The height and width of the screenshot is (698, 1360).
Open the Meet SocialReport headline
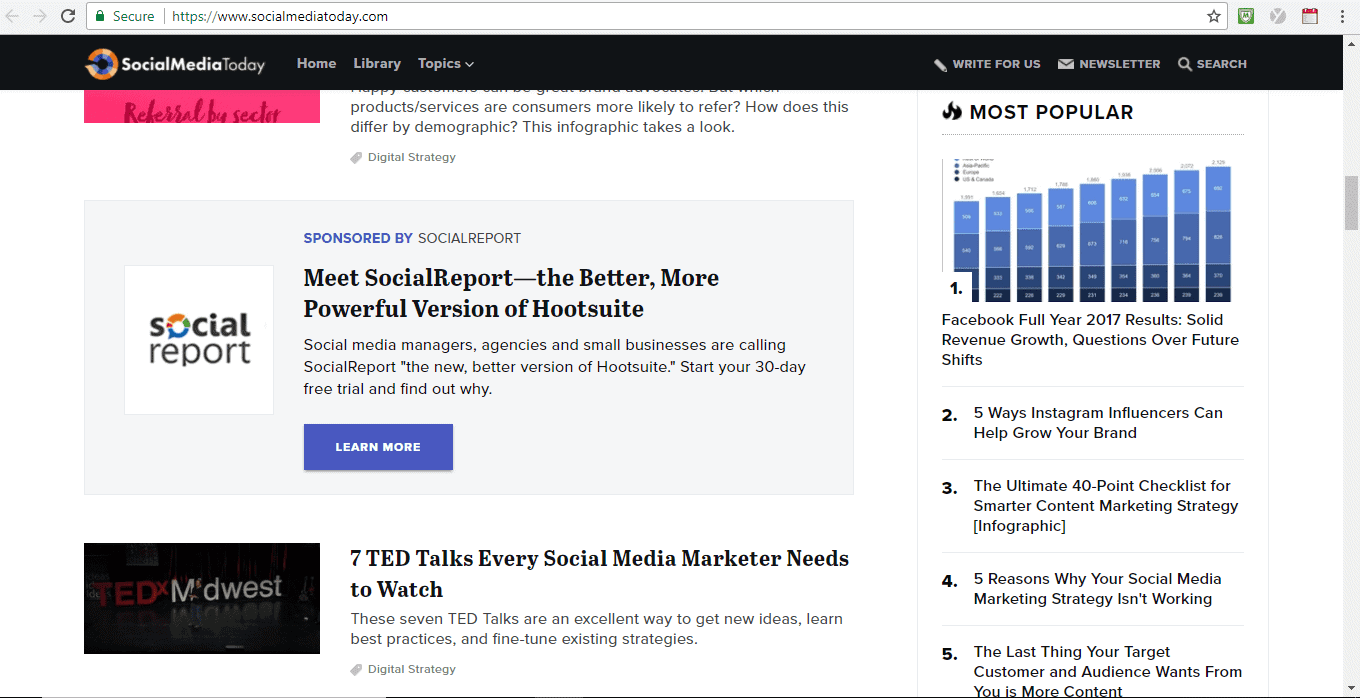[x=511, y=293]
